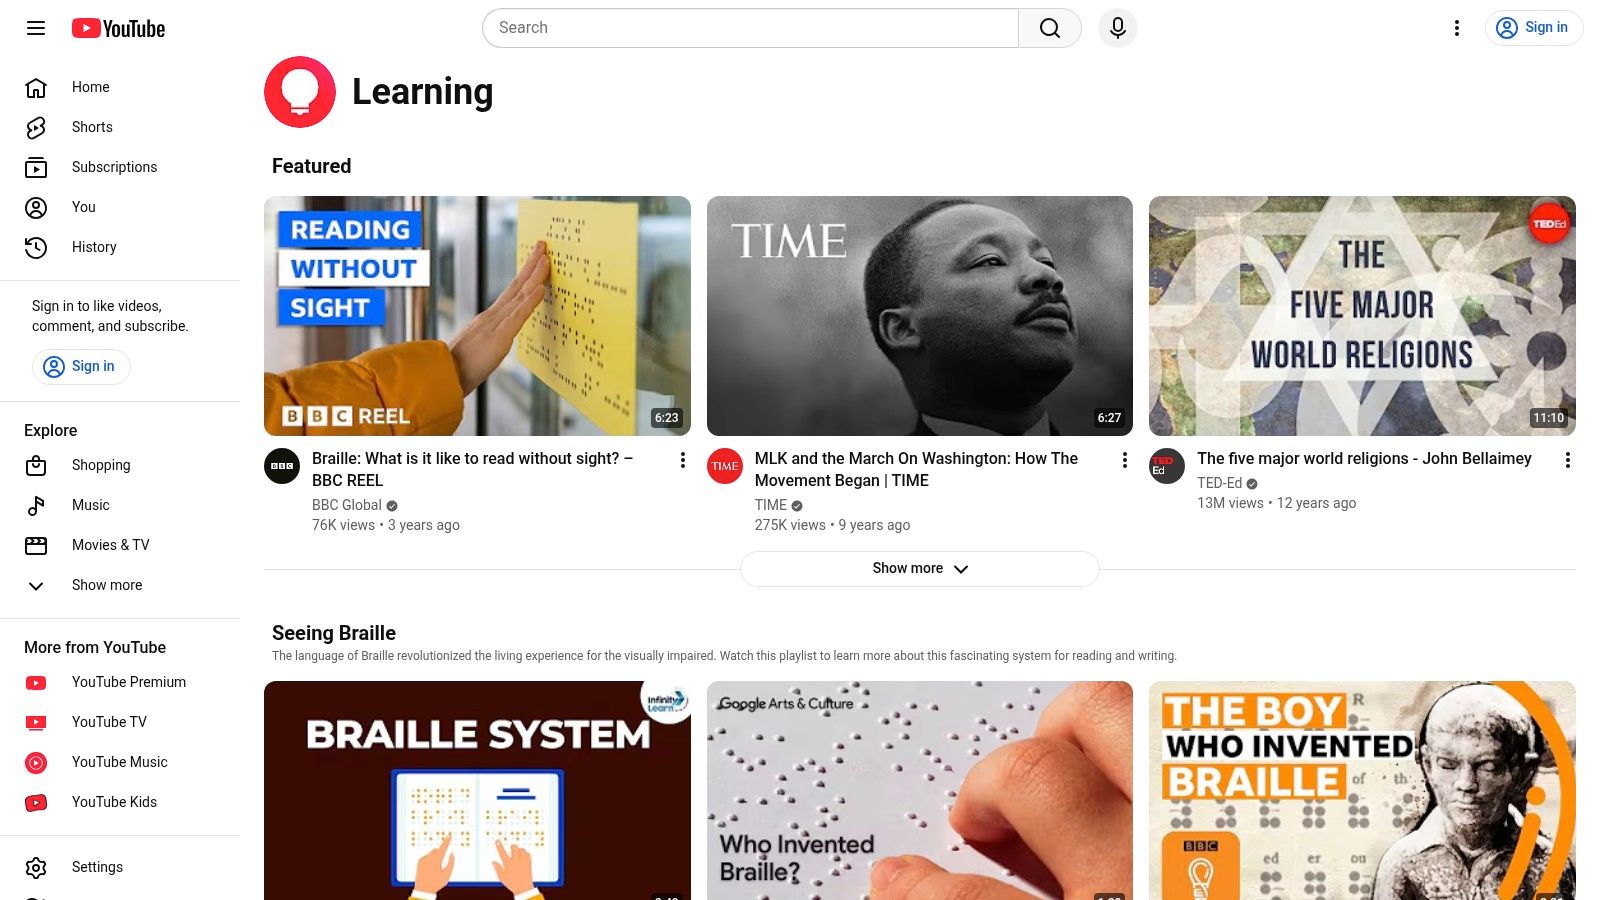
Task: Go to Home in sidebar
Action: tap(120, 87)
